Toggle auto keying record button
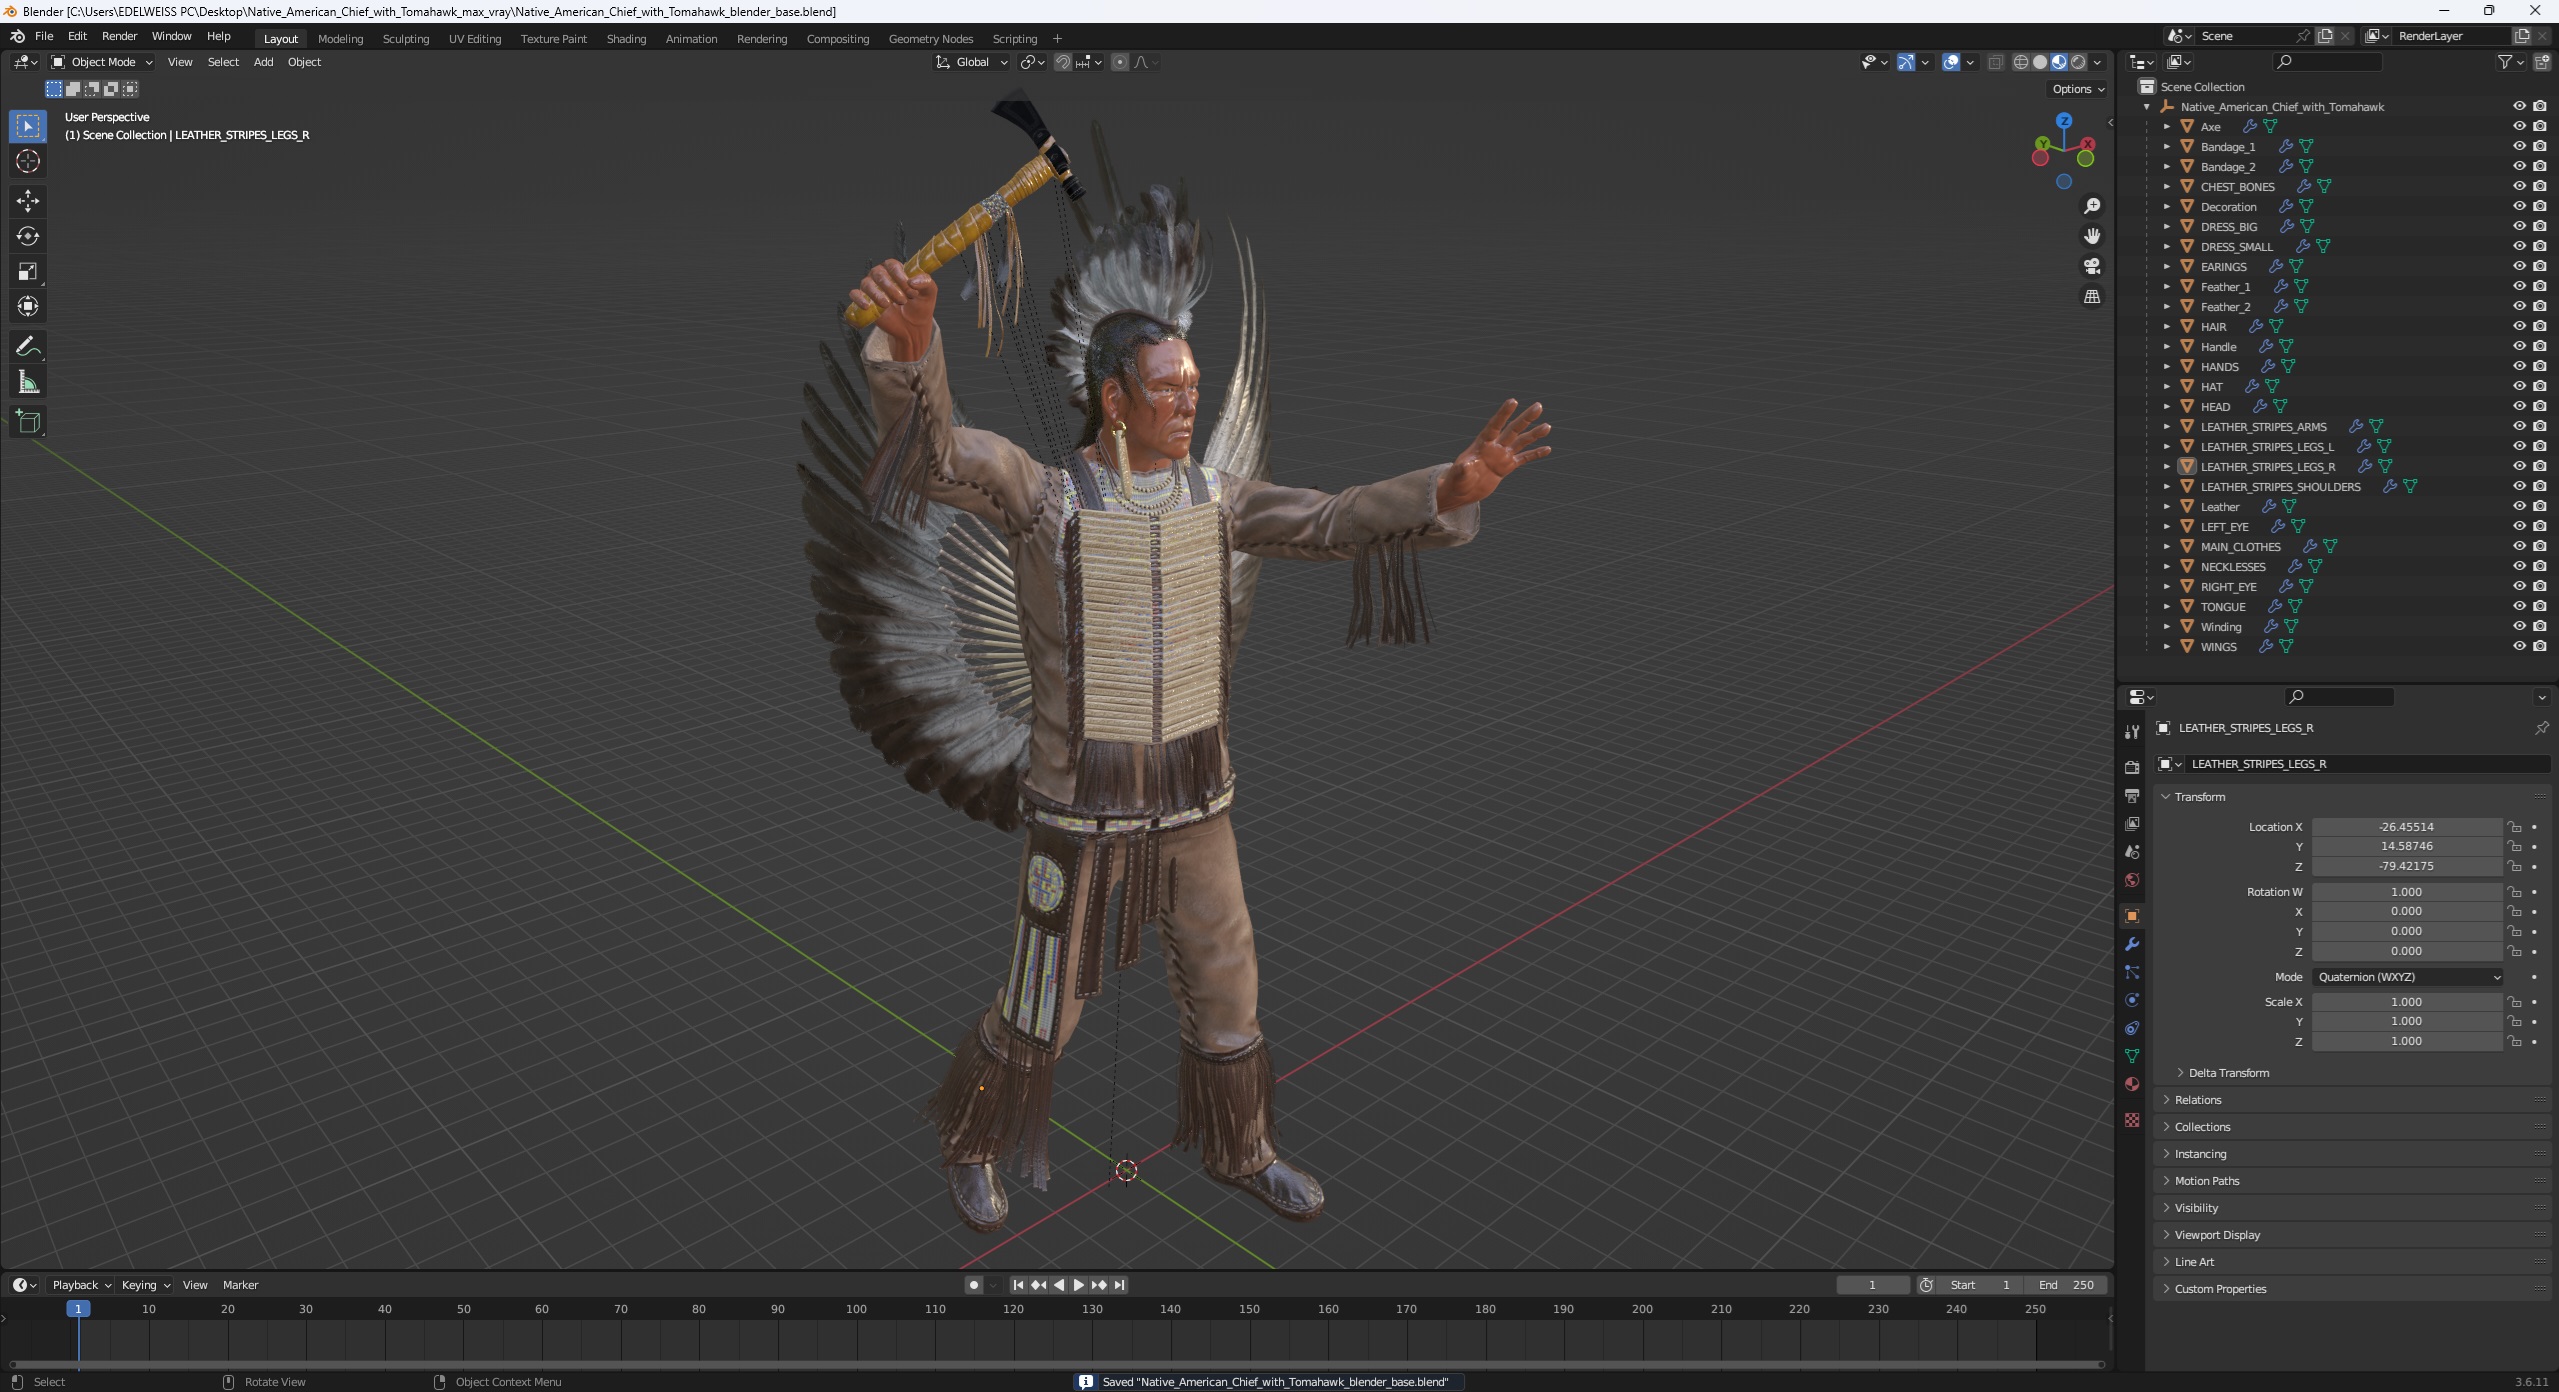Image resolution: width=2559 pixels, height=1392 pixels. tap(974, 1285)
